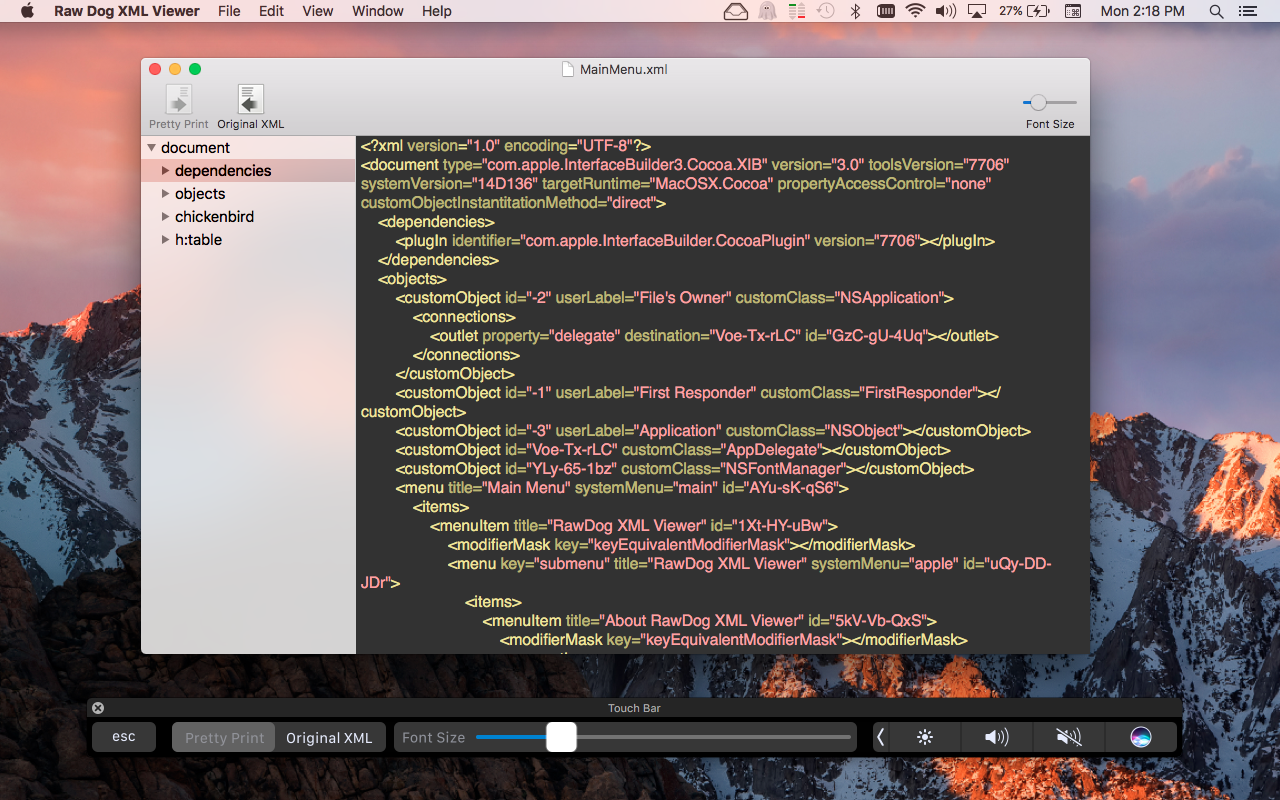Open the AirPlay display menu
The width and height of the screenshot is (1280, 800).
coord(978,11)
